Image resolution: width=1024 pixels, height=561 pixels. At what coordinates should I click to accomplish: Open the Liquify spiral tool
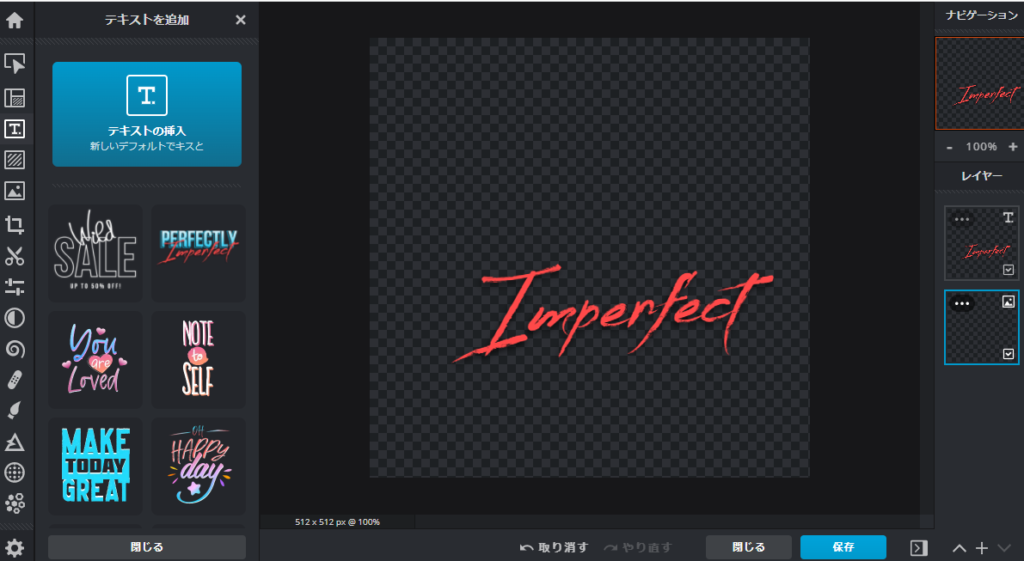tap(14, 349)
